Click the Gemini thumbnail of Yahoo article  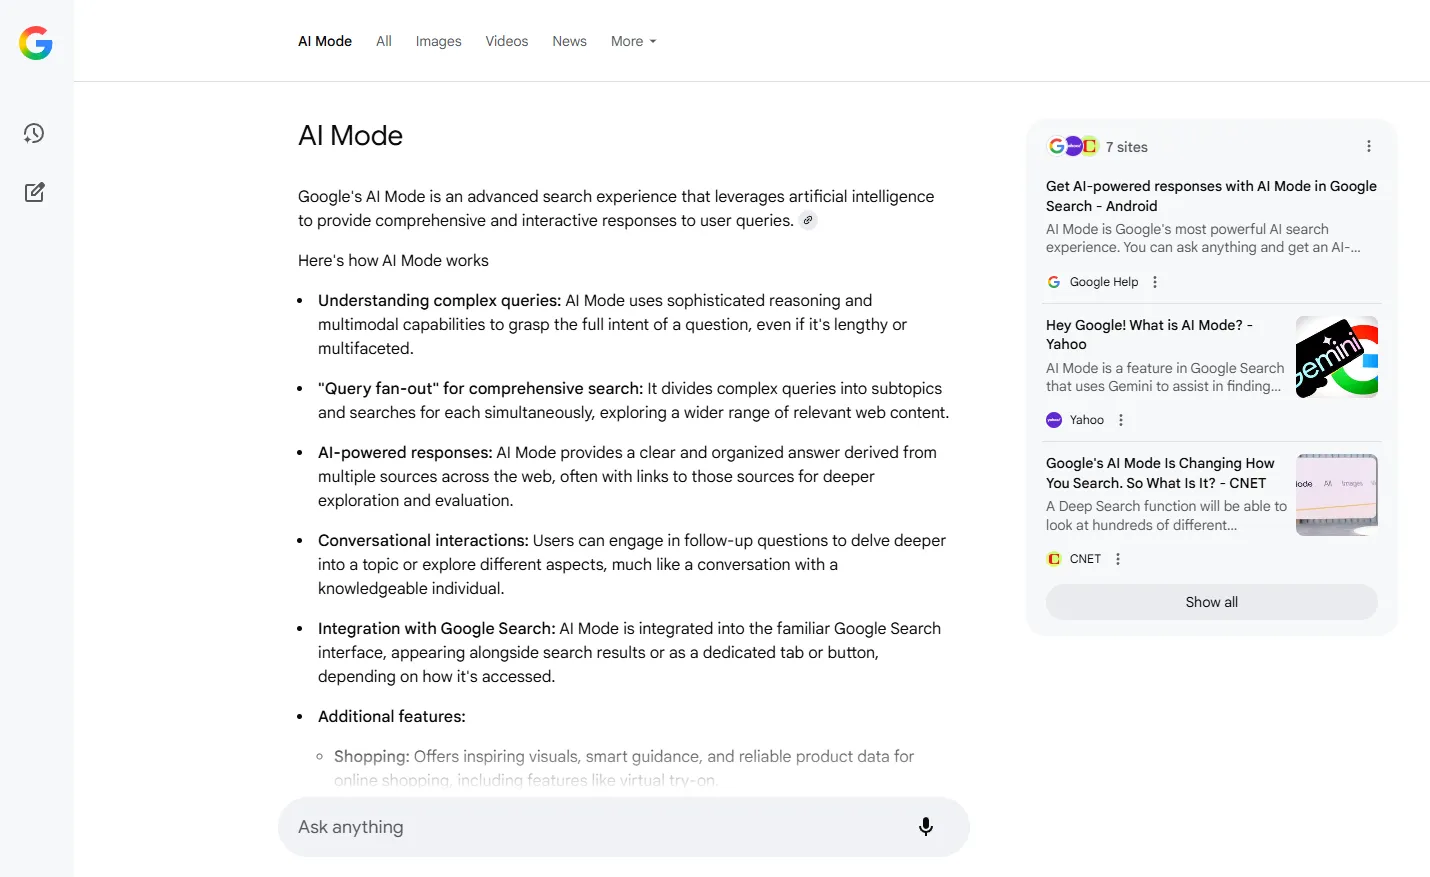[1337, 357]
